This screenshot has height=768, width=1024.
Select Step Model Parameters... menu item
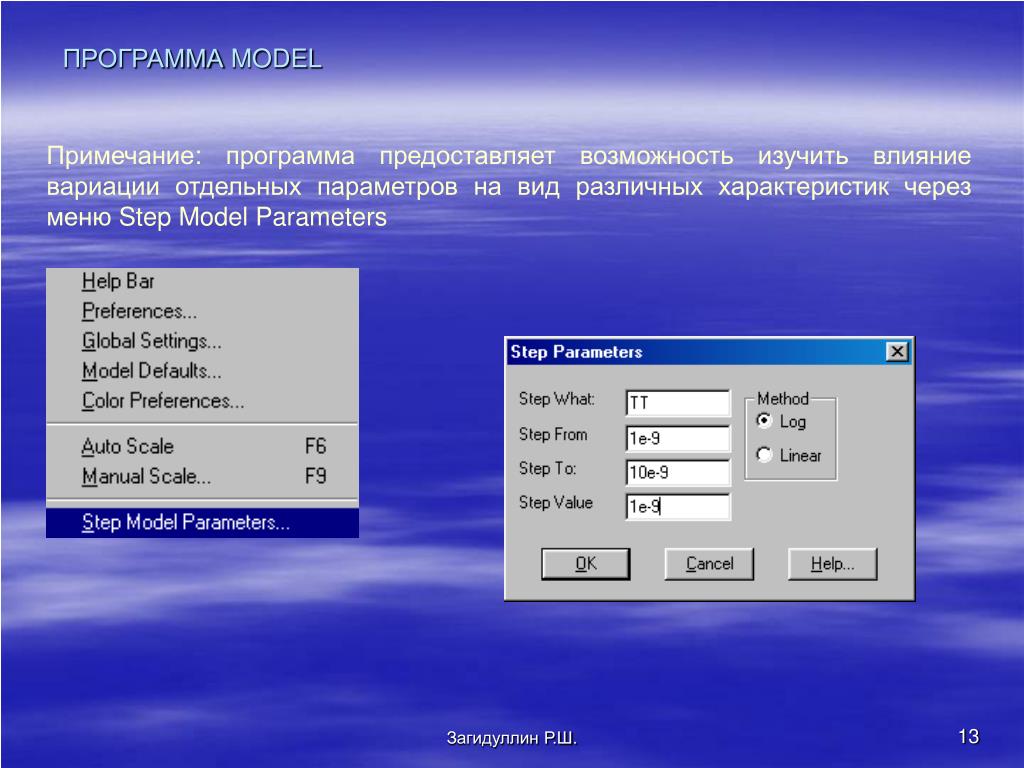pyautogui.click(x=202, y=522)
